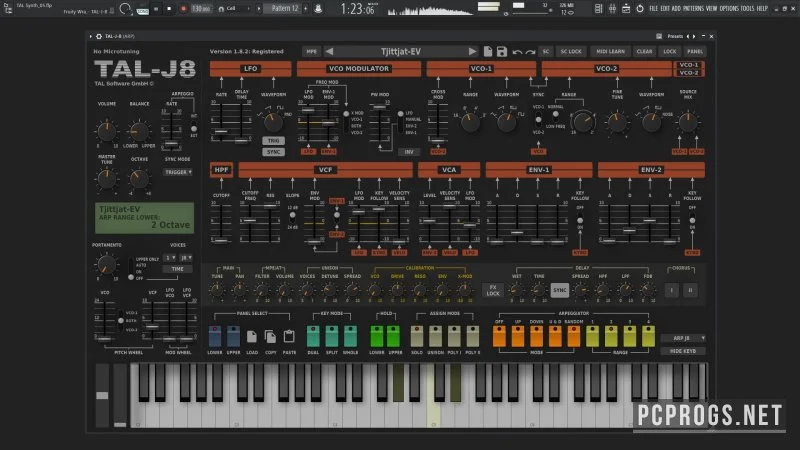Open FL Studio pattern selector Pattern 12

(285, 9)
